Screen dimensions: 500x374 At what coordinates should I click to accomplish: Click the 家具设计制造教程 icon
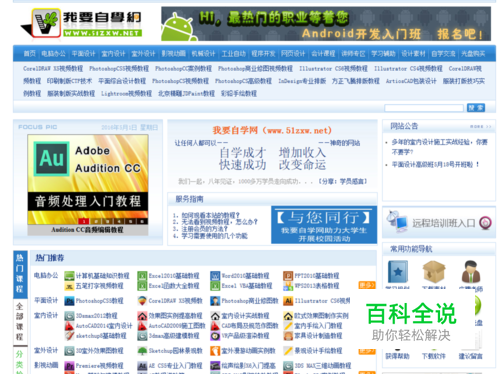point(288,336)
